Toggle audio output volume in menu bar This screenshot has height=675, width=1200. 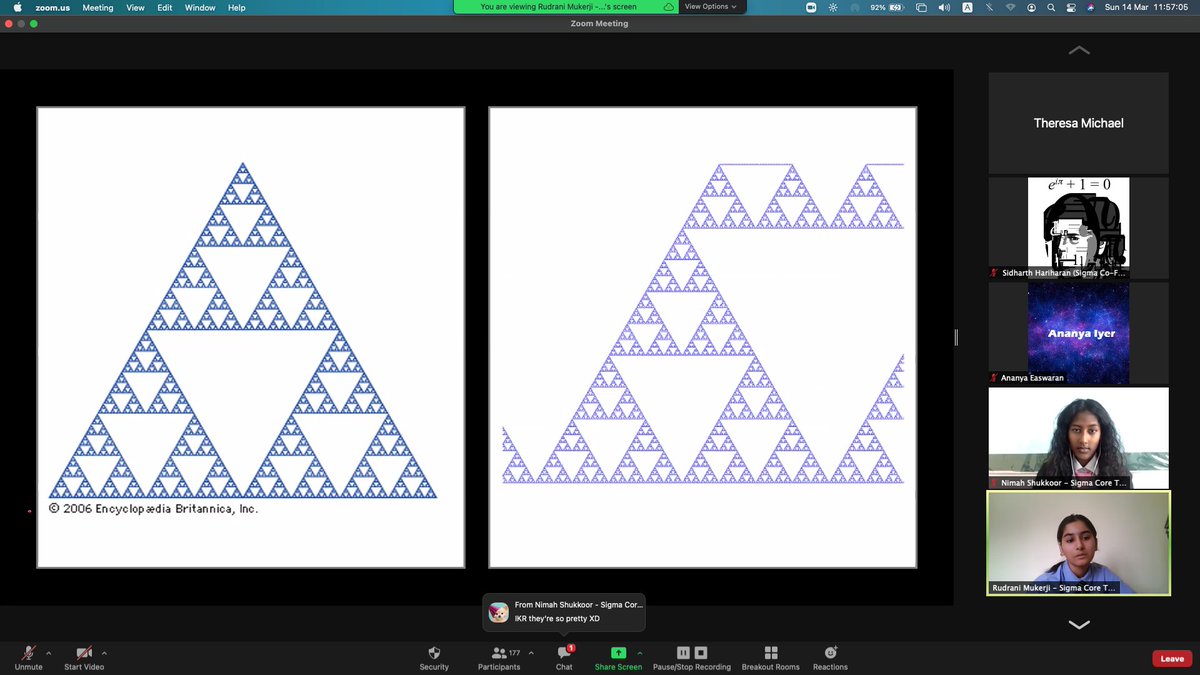pyautogui.click(x=943, y=7)
